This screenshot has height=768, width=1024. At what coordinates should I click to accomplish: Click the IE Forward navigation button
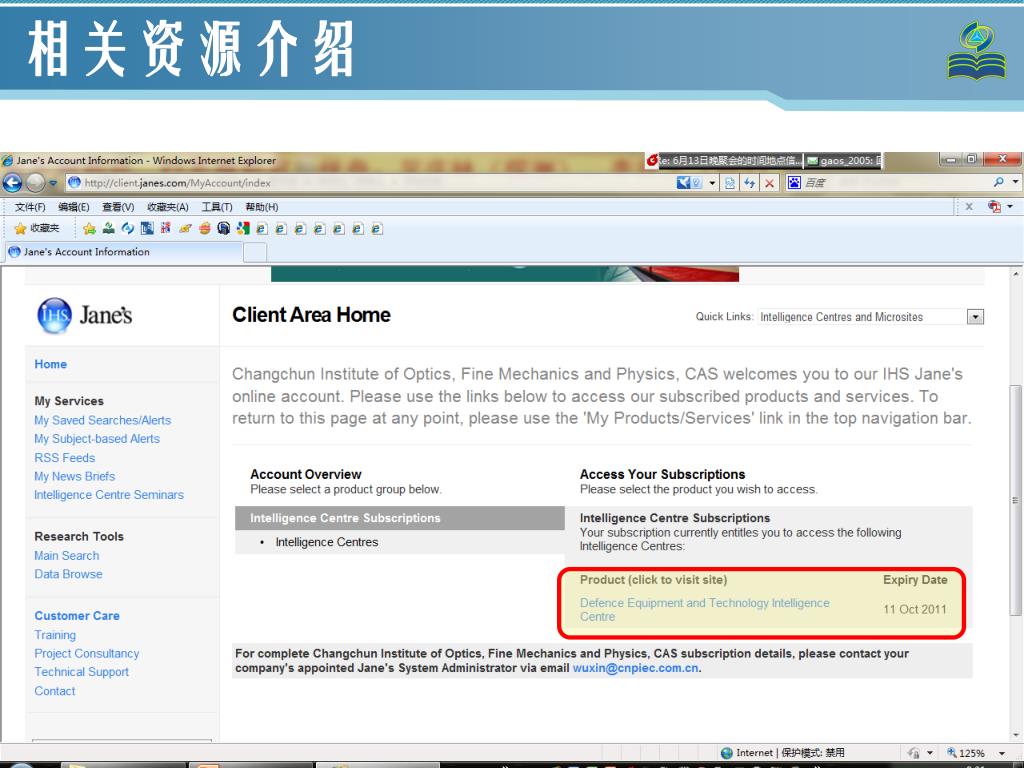click(x=35, y=183)
